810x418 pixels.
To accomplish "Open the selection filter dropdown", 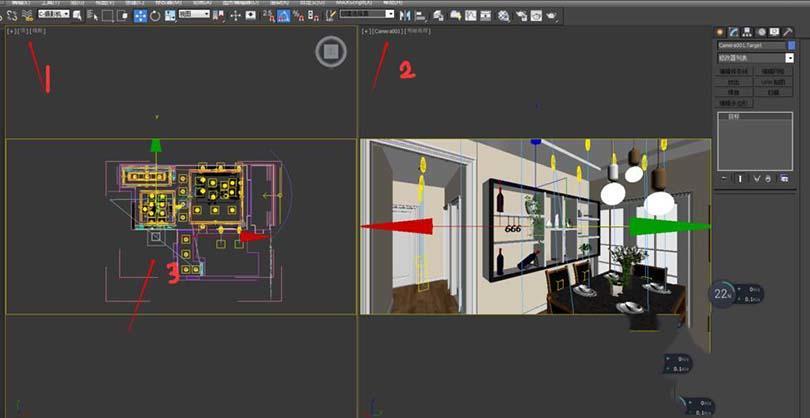I will [53, 14].
